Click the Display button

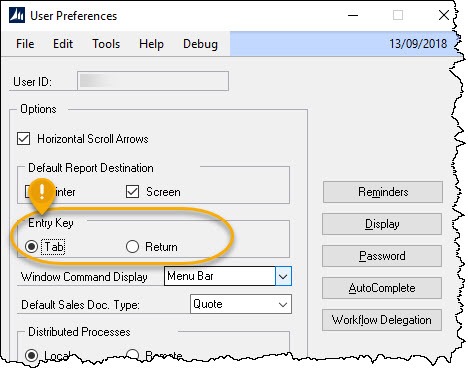(382, 224)
